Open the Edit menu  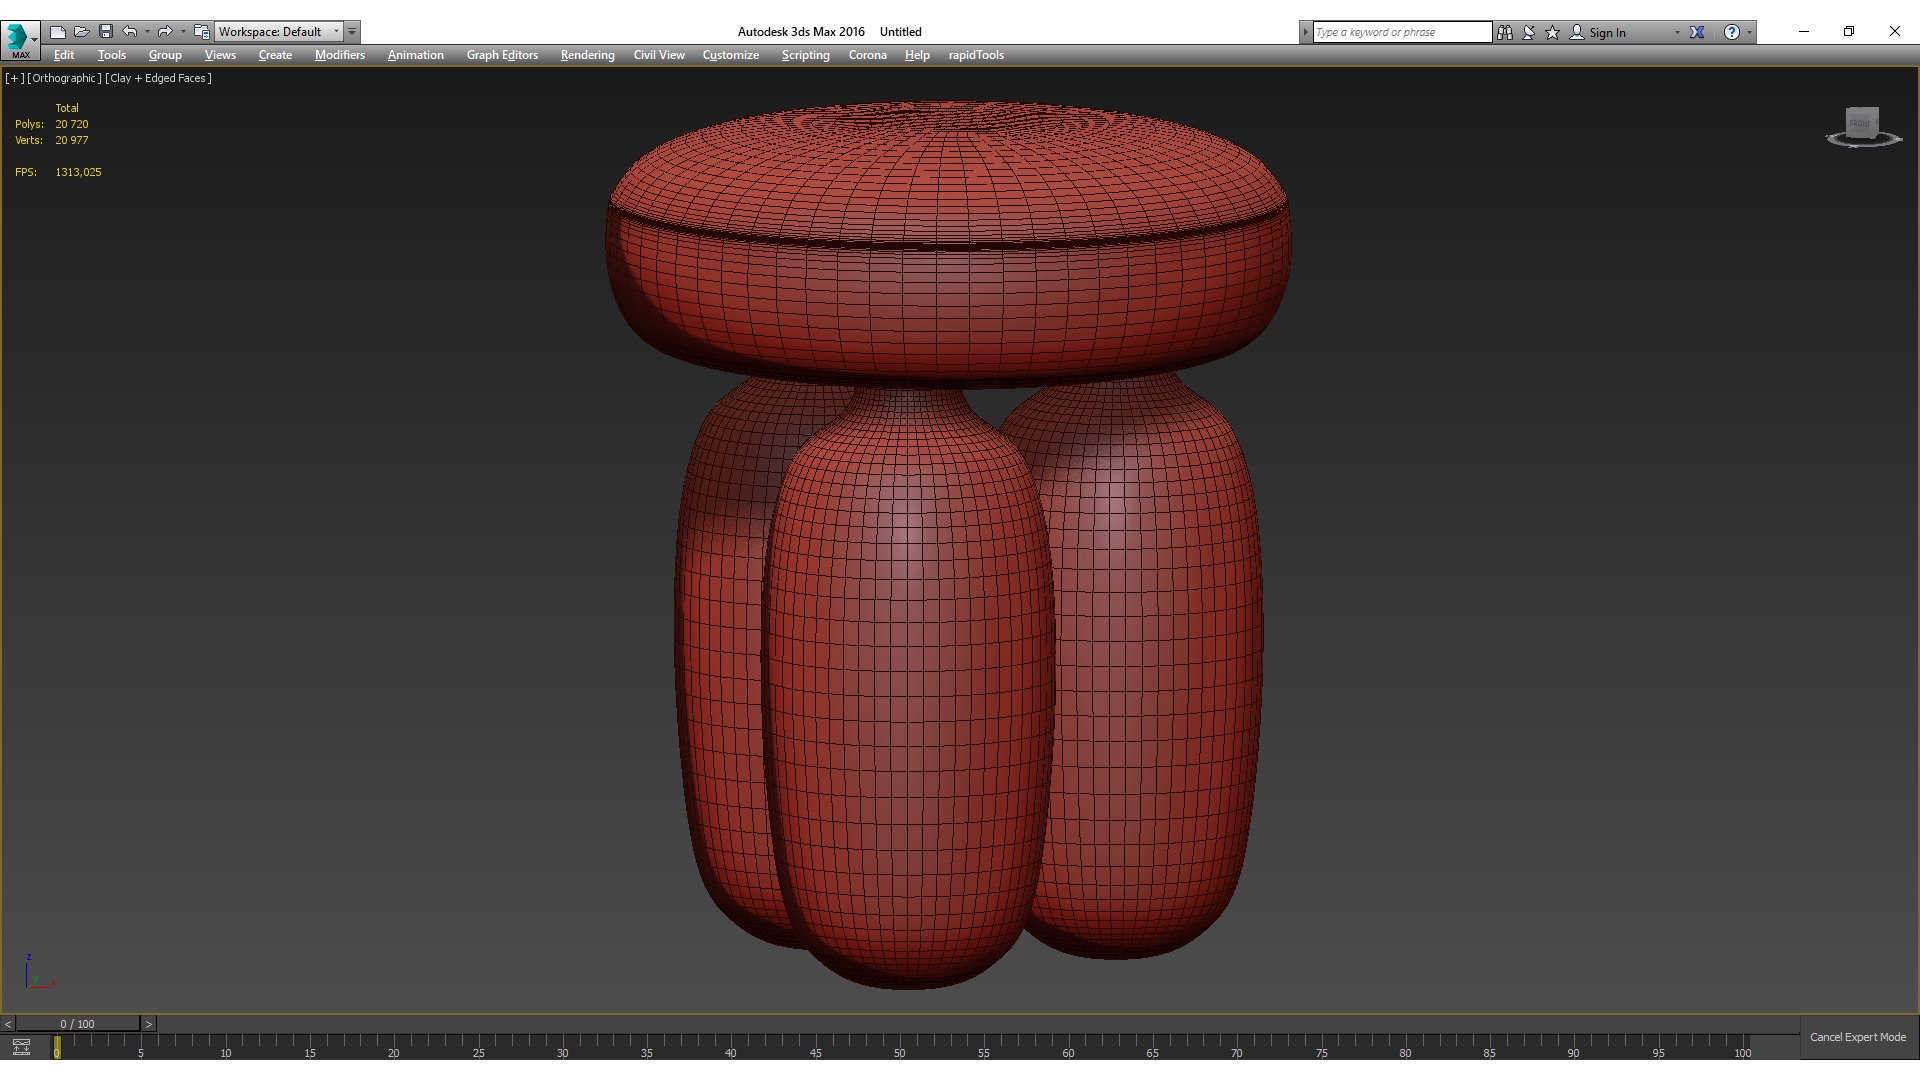point(64,55)
